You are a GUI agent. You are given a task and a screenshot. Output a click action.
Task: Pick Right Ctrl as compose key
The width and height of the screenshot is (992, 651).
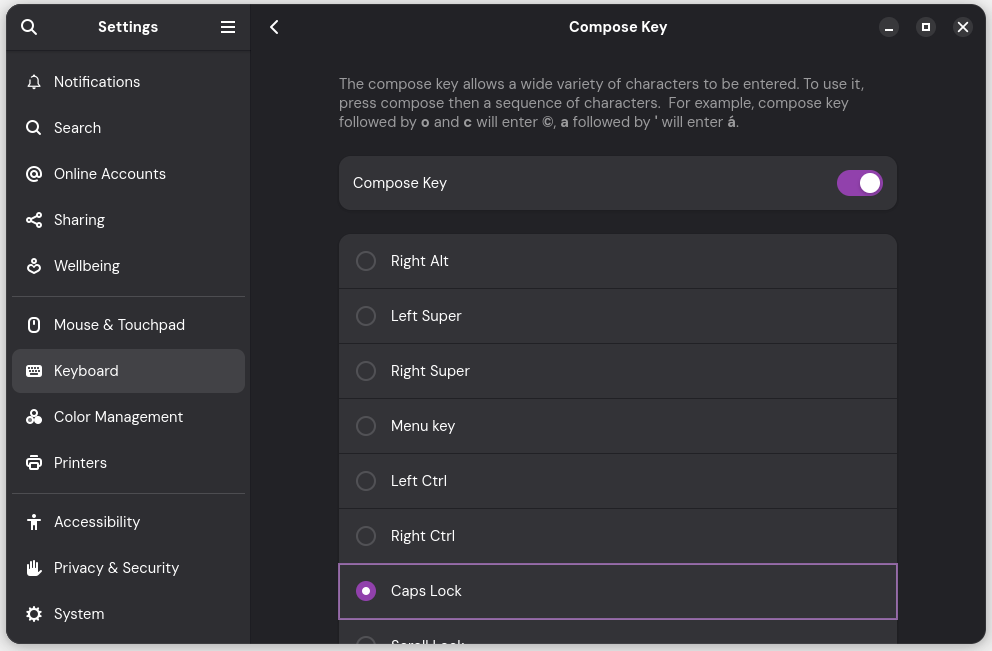coord(366,536)
